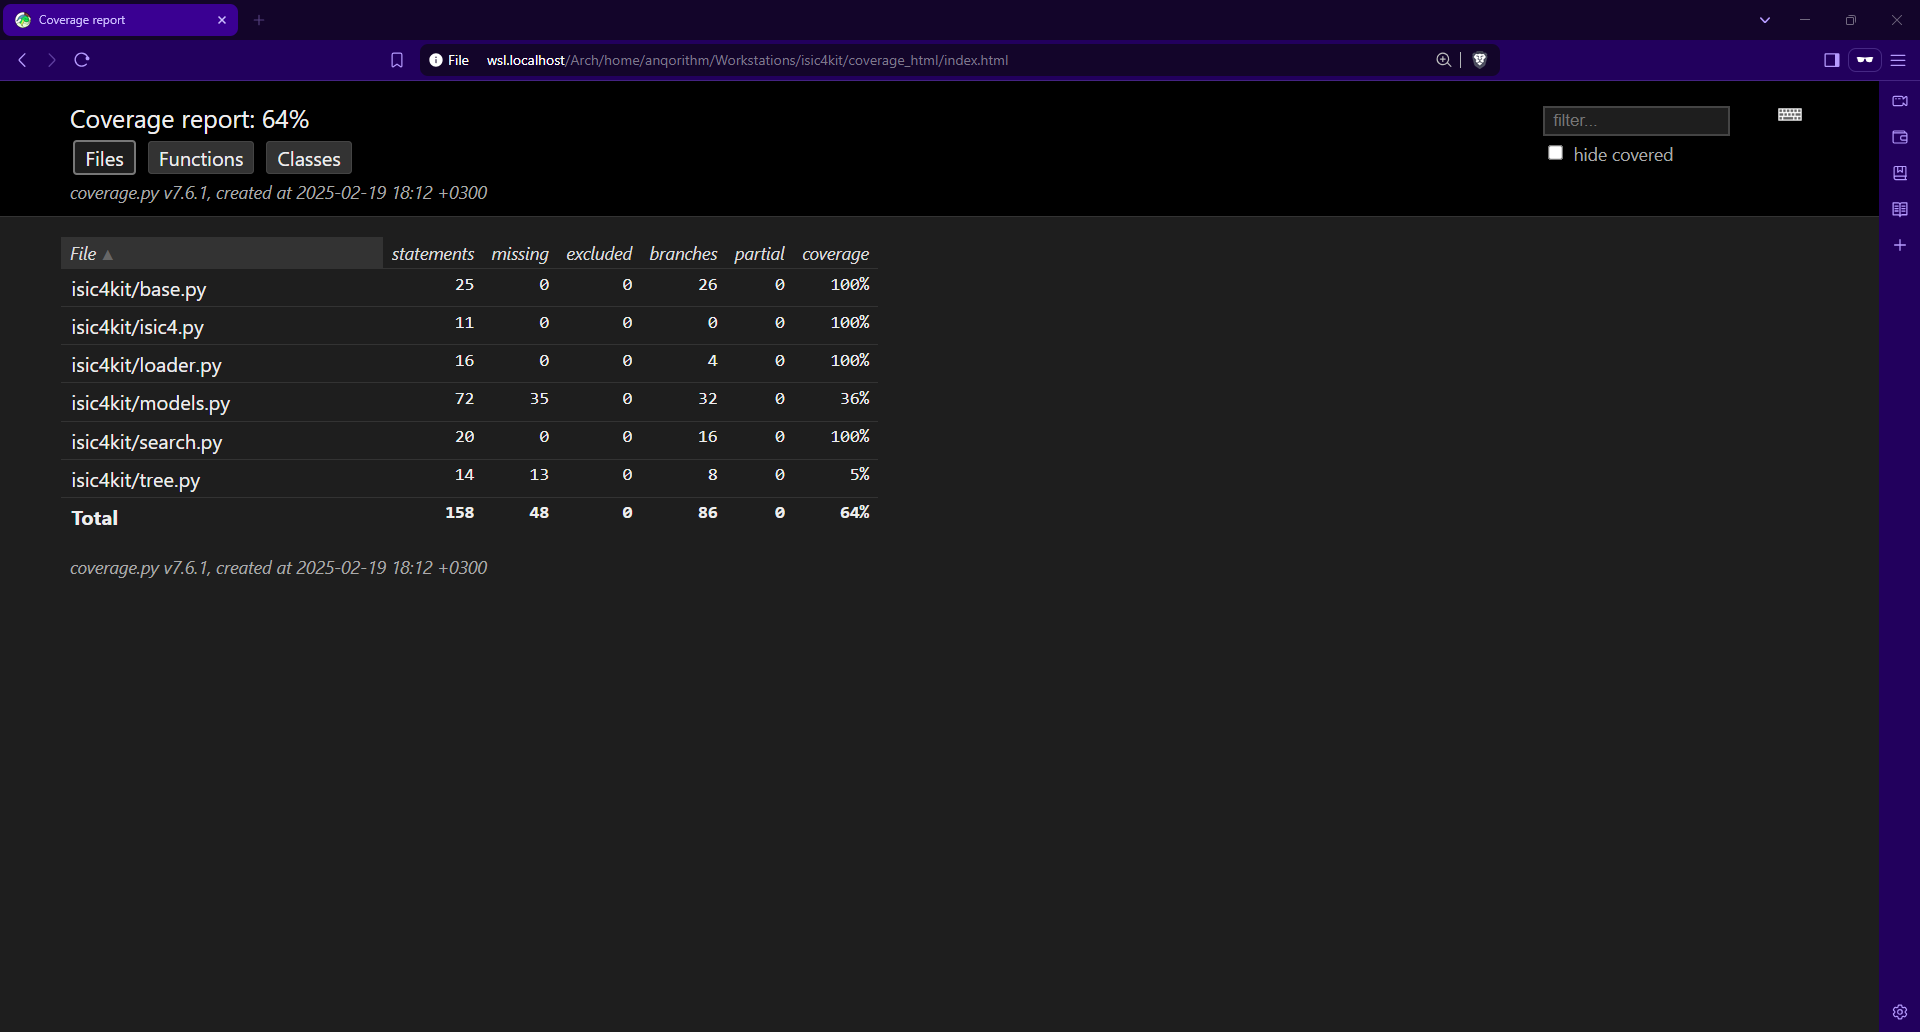The height and width of the screenshot is (1032, 1920).
Task: Open the bookmarks panel in sidebar
Action: click(x=1900, y=173)
